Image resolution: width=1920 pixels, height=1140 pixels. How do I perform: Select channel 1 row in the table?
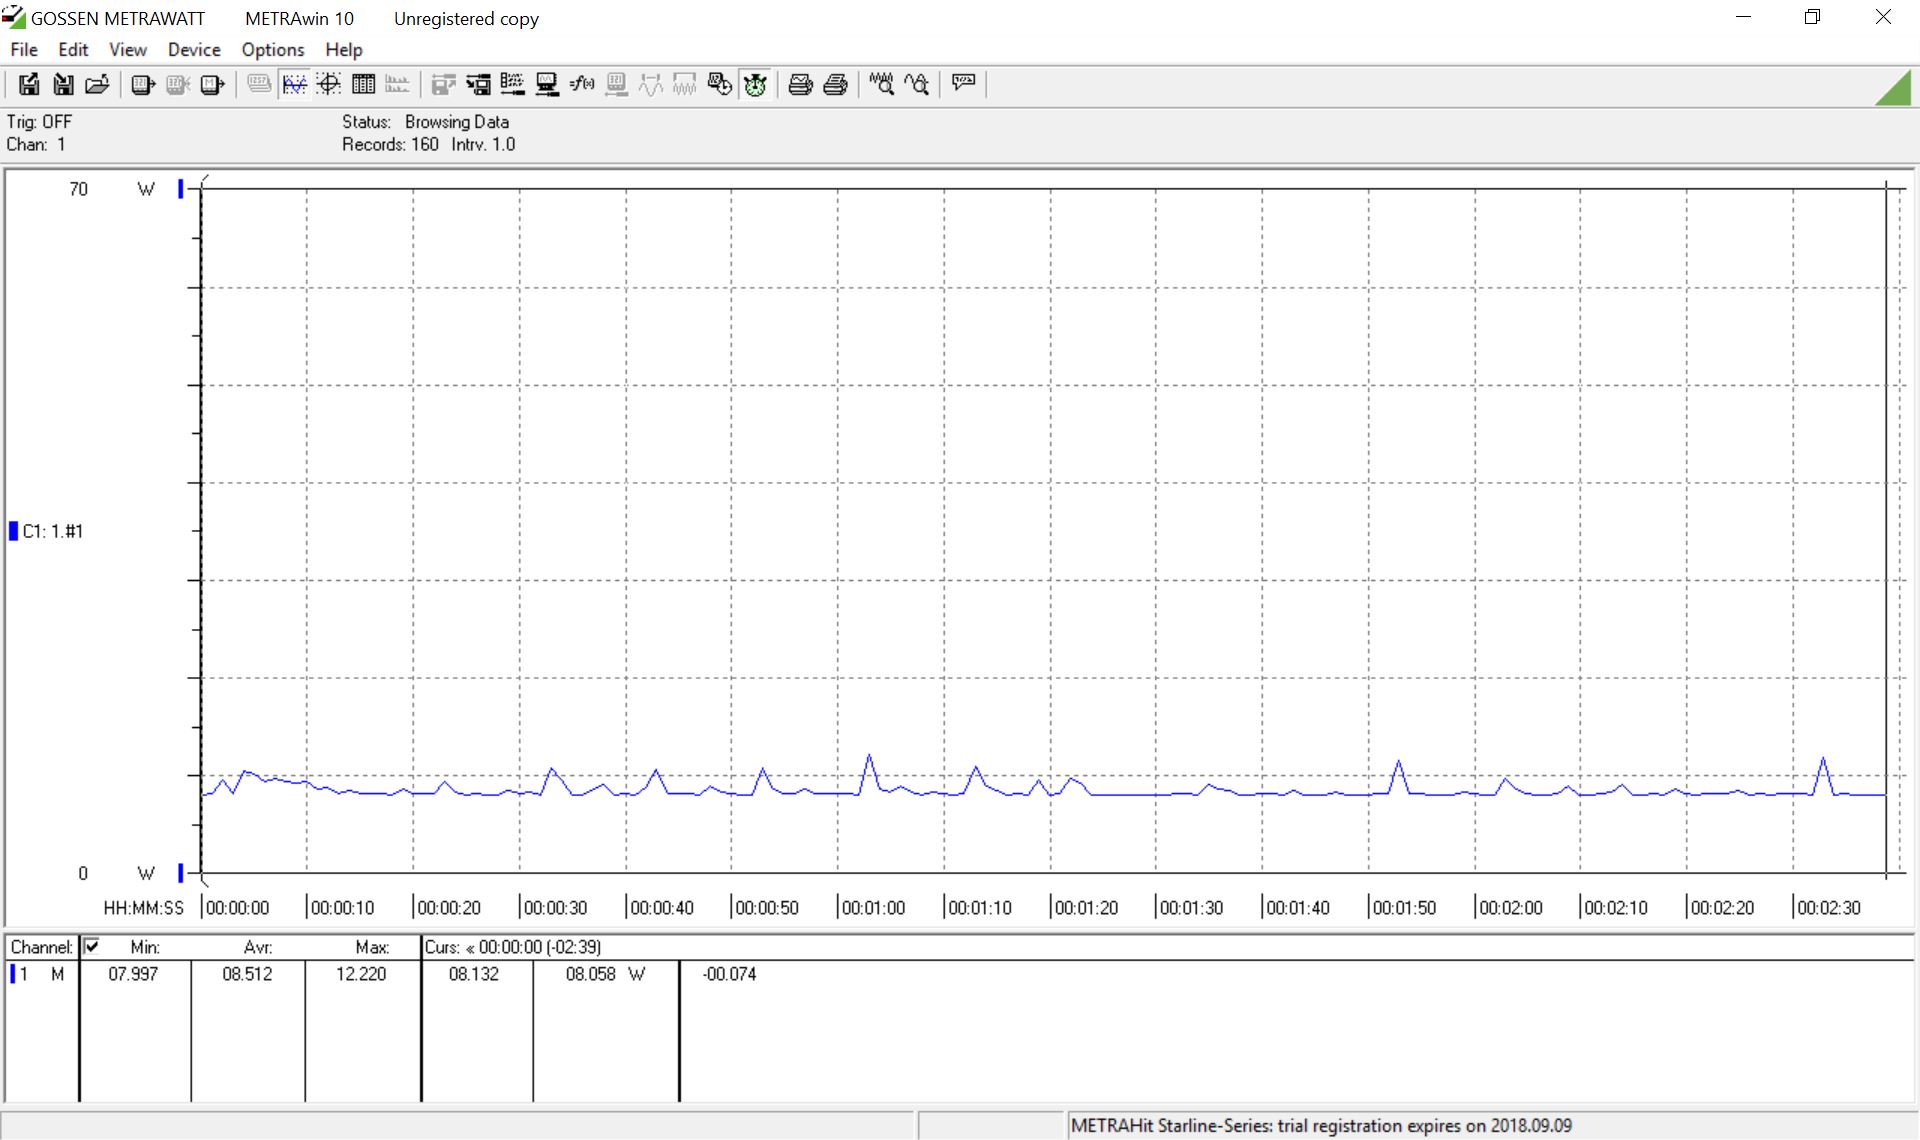40,974
